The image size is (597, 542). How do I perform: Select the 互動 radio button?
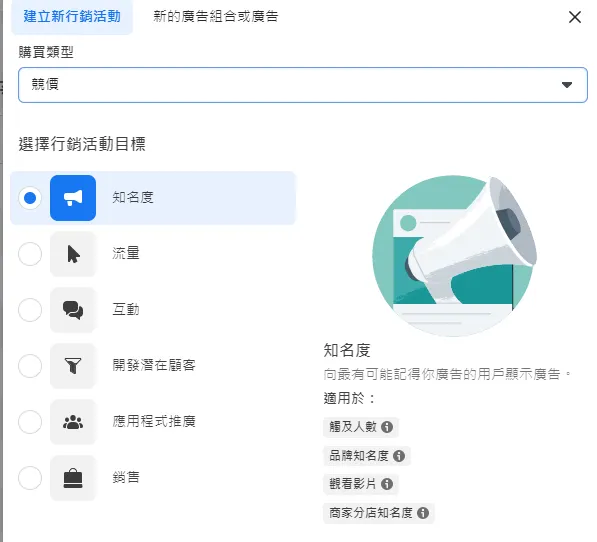[x=30, y=310]
